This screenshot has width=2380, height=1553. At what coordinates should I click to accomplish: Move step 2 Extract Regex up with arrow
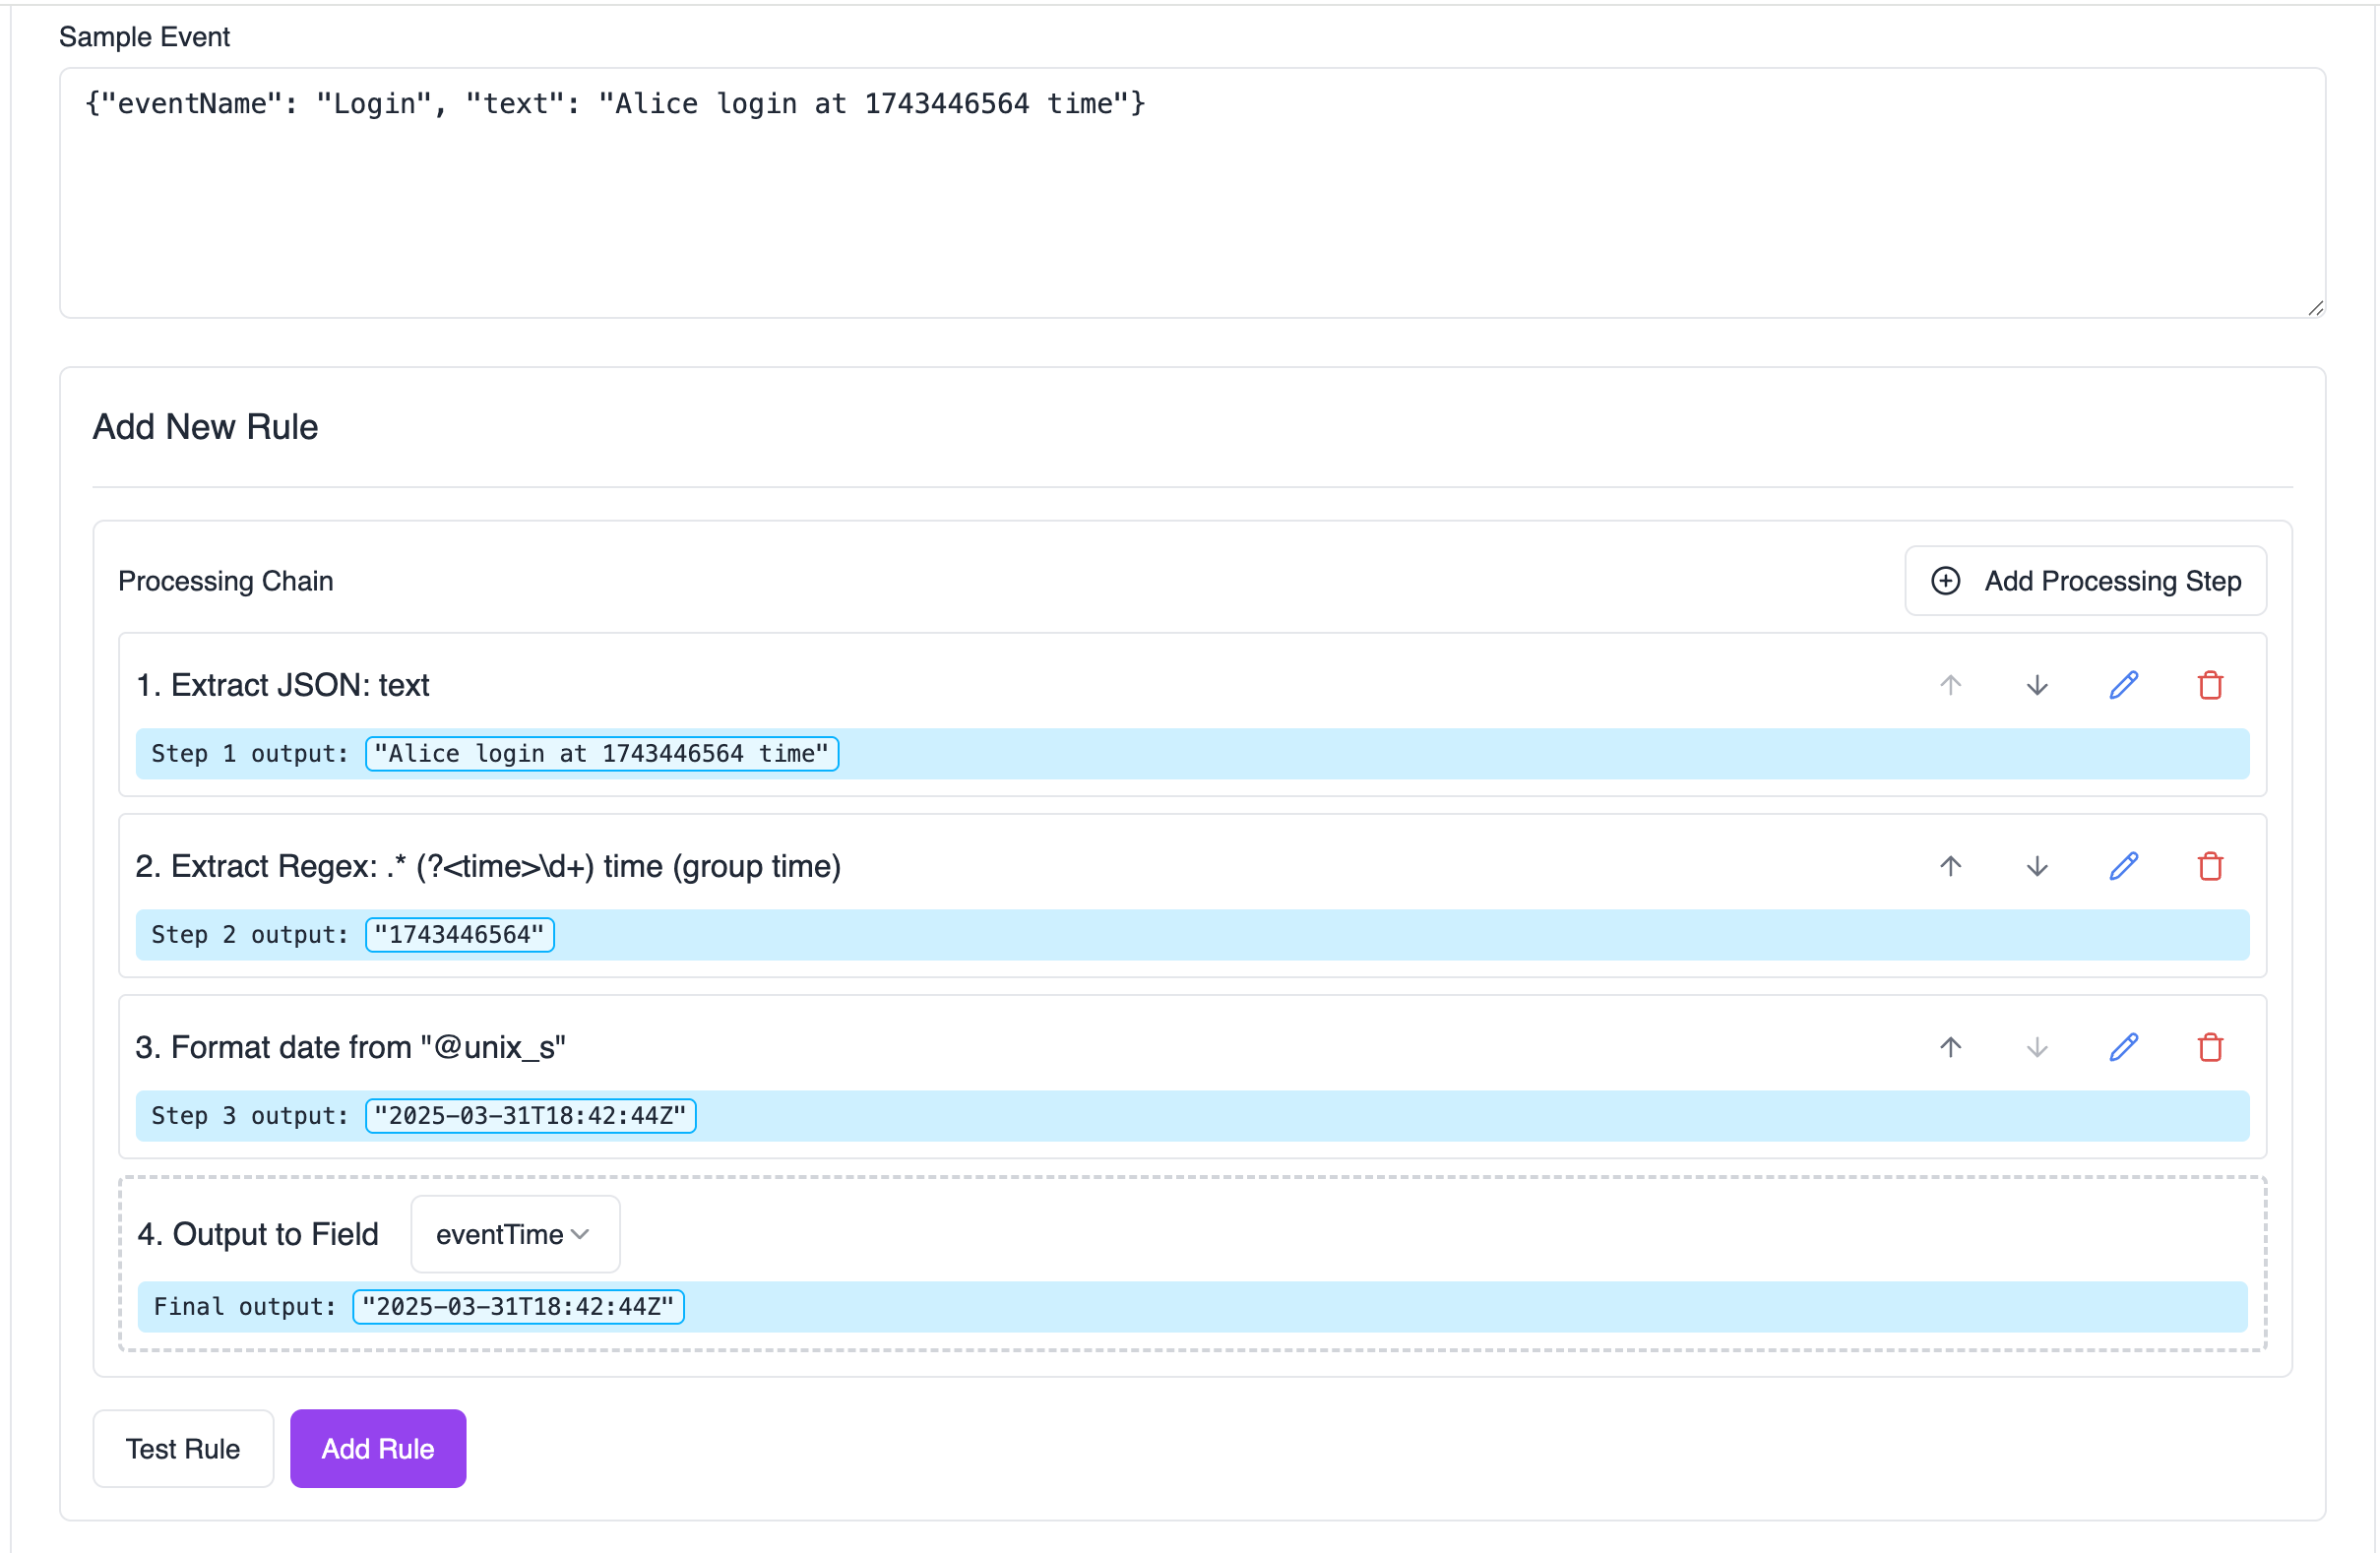pos(1950,866)
